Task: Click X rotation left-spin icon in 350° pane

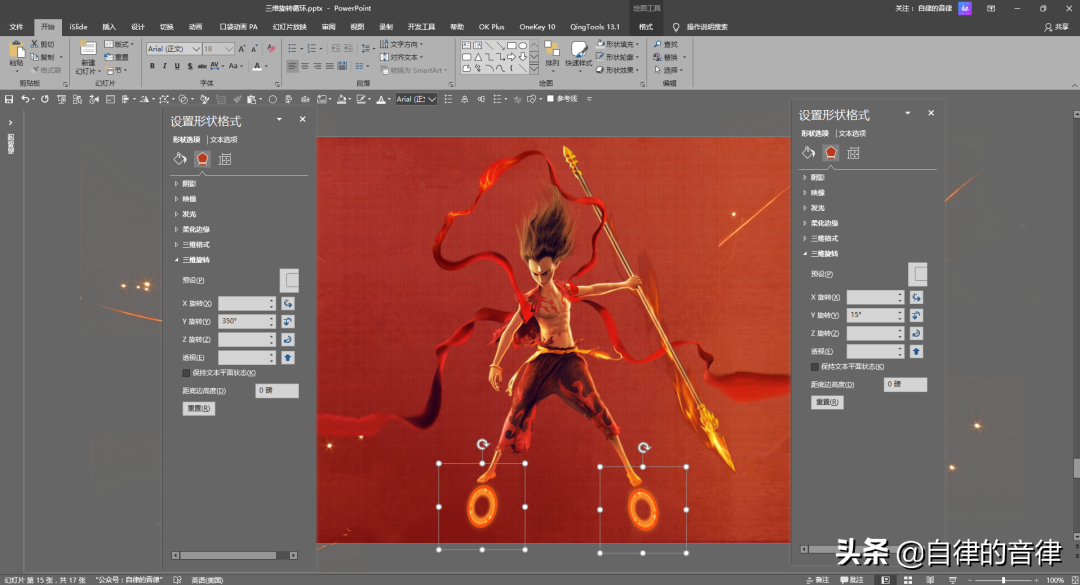Action: click(x=288, y=303)
